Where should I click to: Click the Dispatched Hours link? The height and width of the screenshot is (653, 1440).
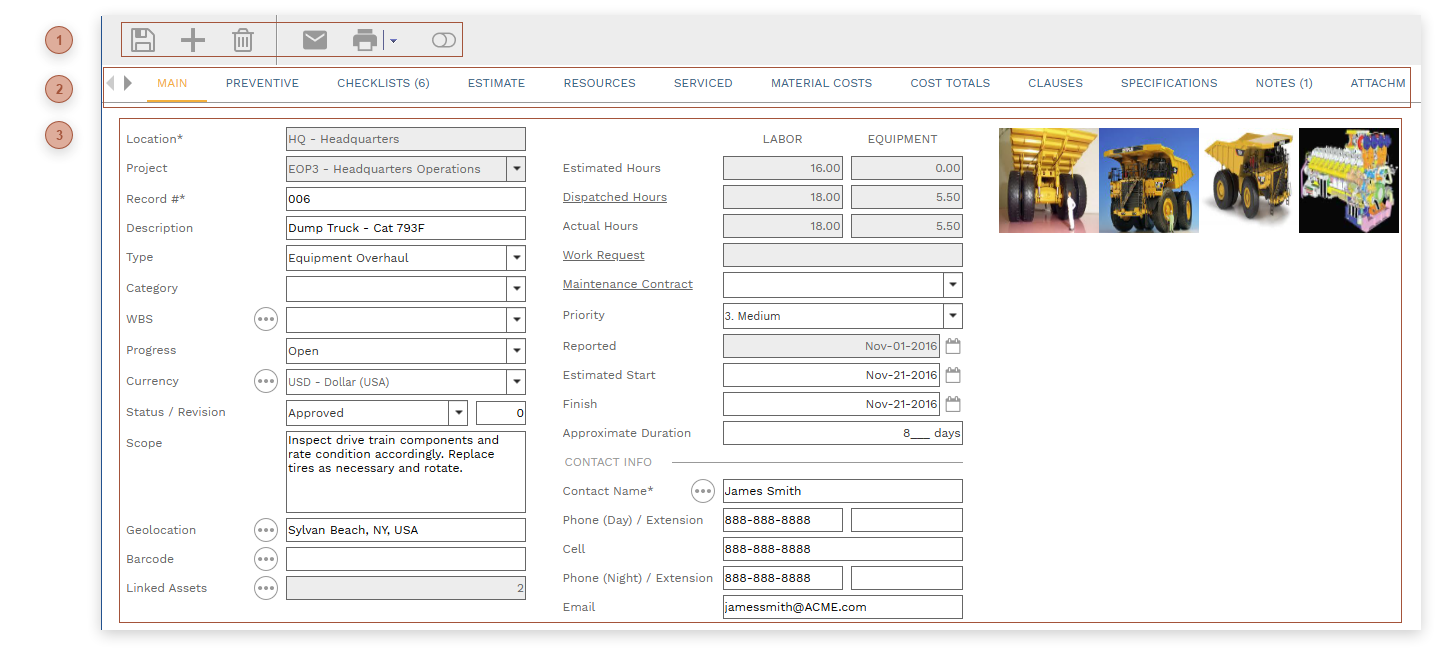[614, 197]
